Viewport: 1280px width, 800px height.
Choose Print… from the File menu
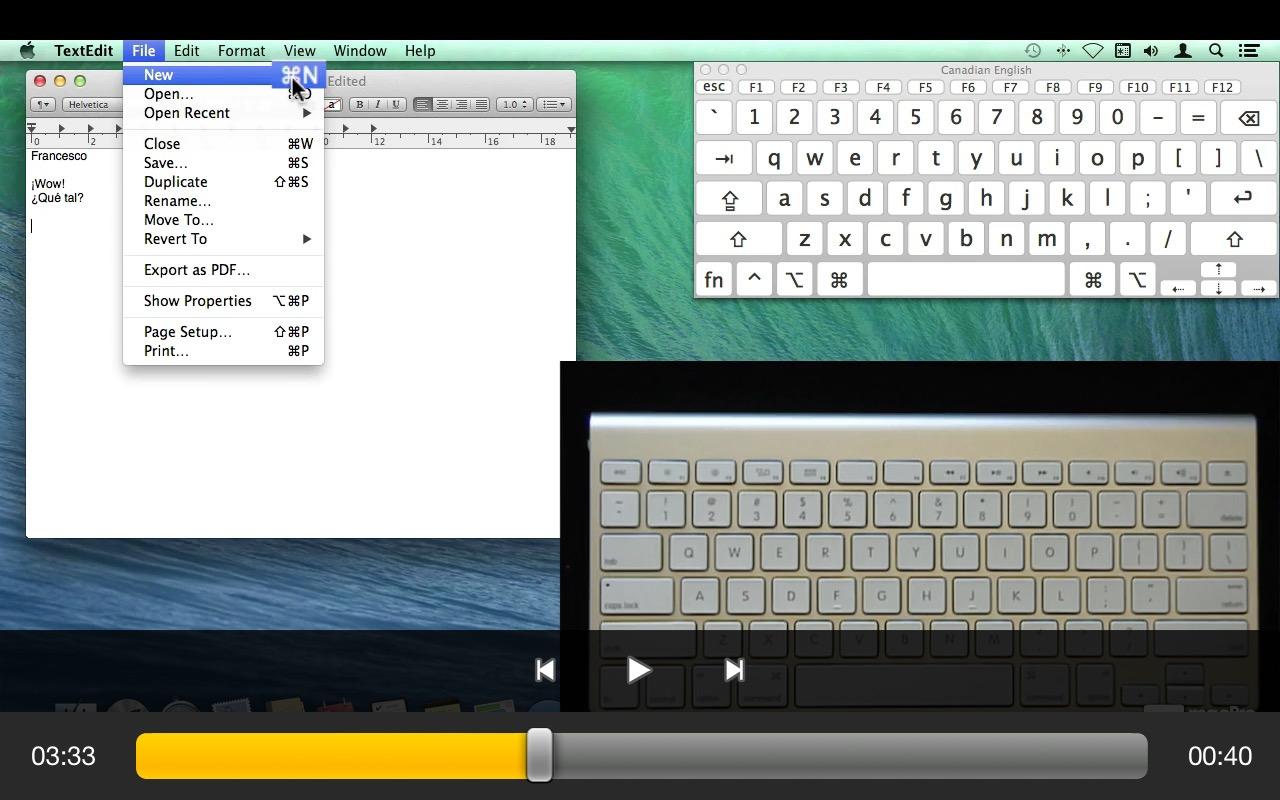coord(223,351)
